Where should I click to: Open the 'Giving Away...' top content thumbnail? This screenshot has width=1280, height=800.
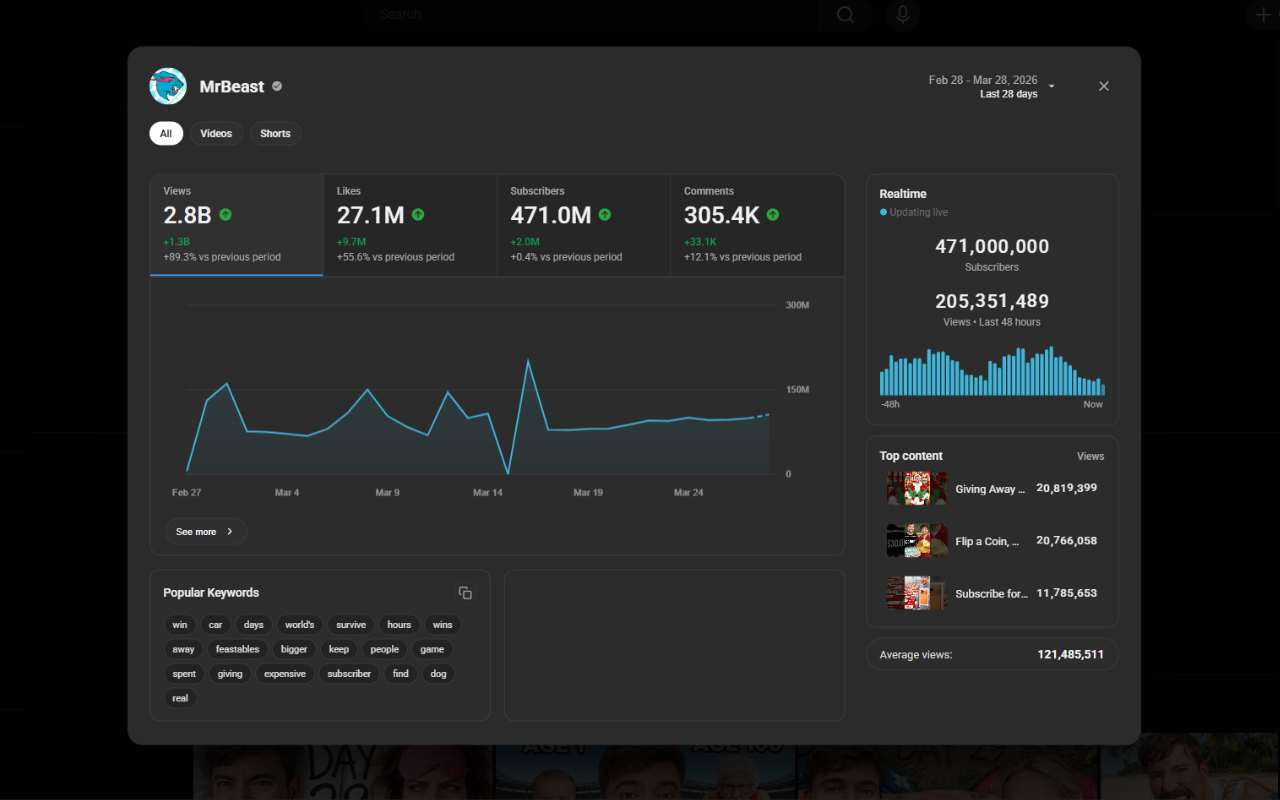pos(917,489)
